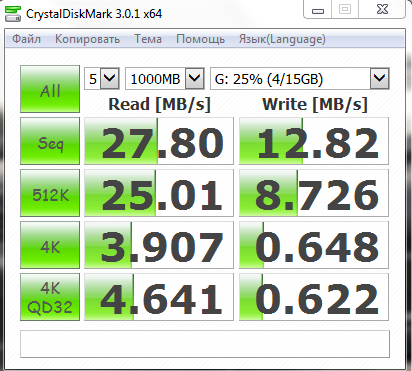412x371 pixels.
Task: Click the Seq write result 12.82
Action: tap(314, 141)
